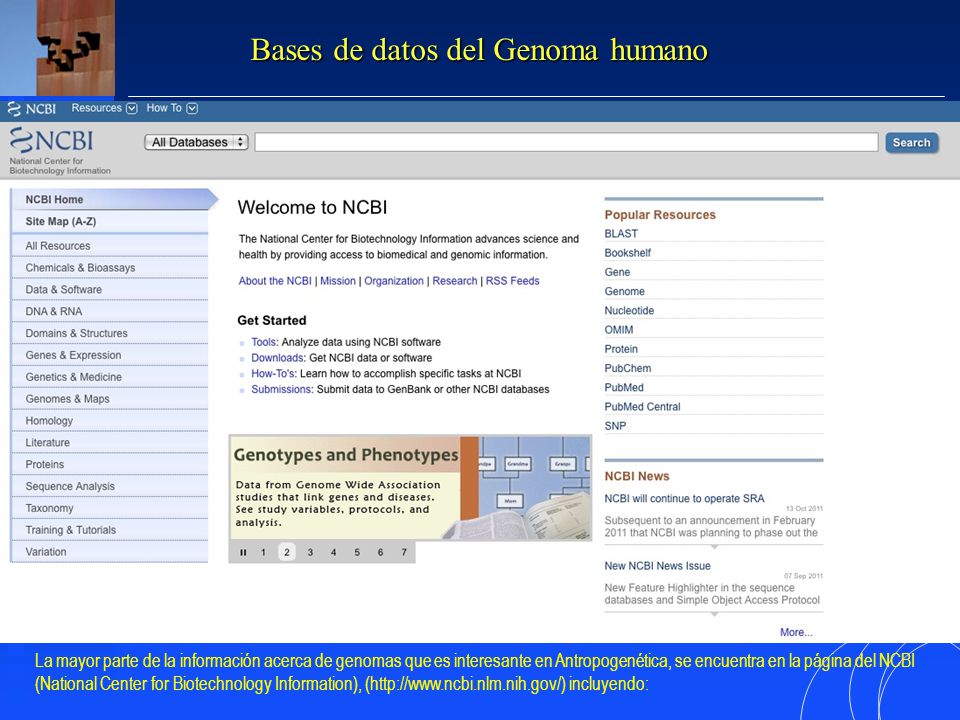
Task: Open Chemicals & Bioassays section
Action: click(x=110, y=268)
